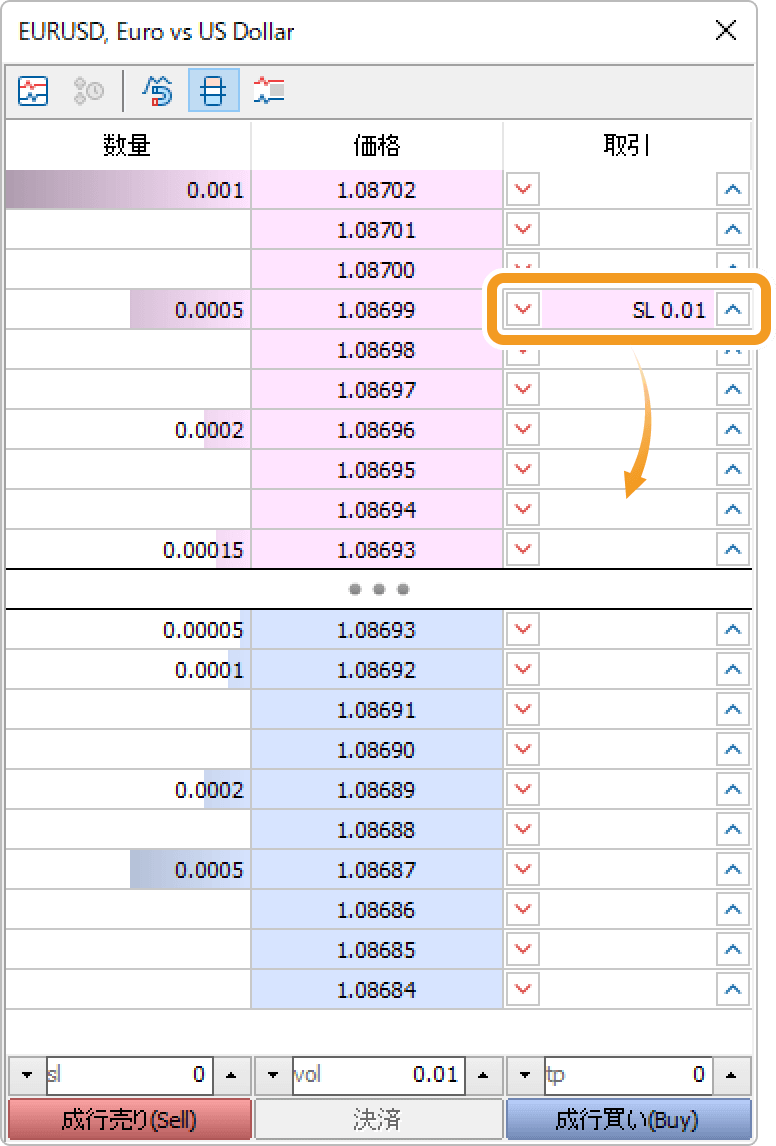Screen dimensions: 776x1146
Task: Open the vol volume dropdown arrow
Action: [x=273, y=1075]
